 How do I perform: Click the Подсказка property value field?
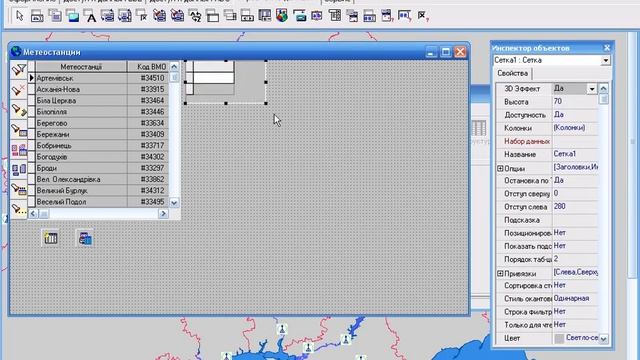[x=575, y=220]
